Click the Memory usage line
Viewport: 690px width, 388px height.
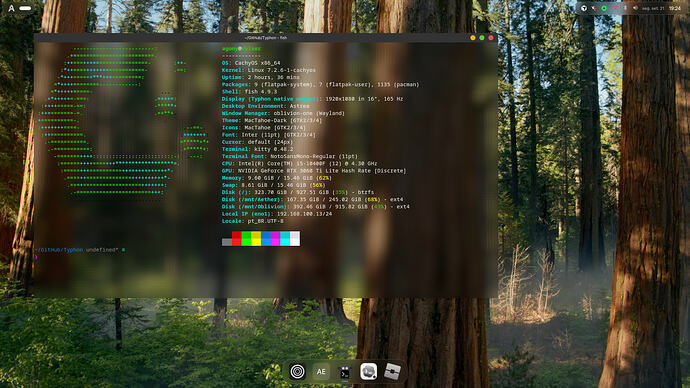276,178
